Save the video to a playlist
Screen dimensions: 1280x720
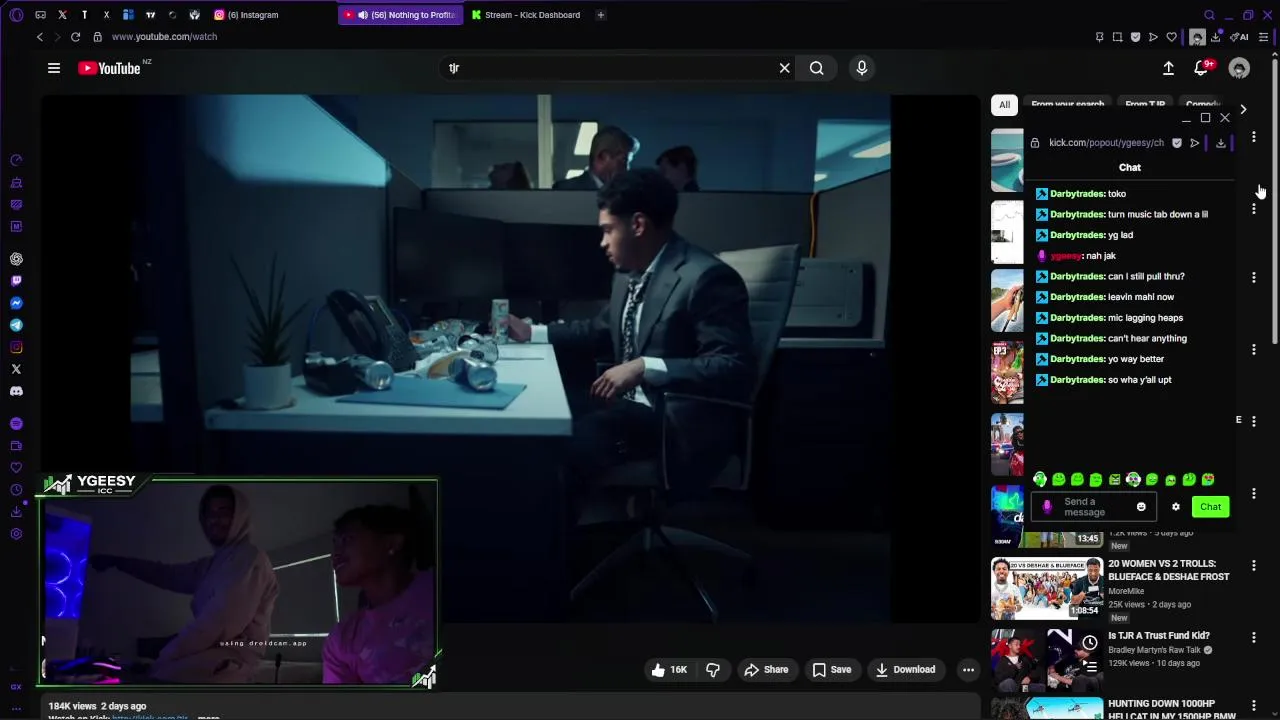tap(832, 670)
